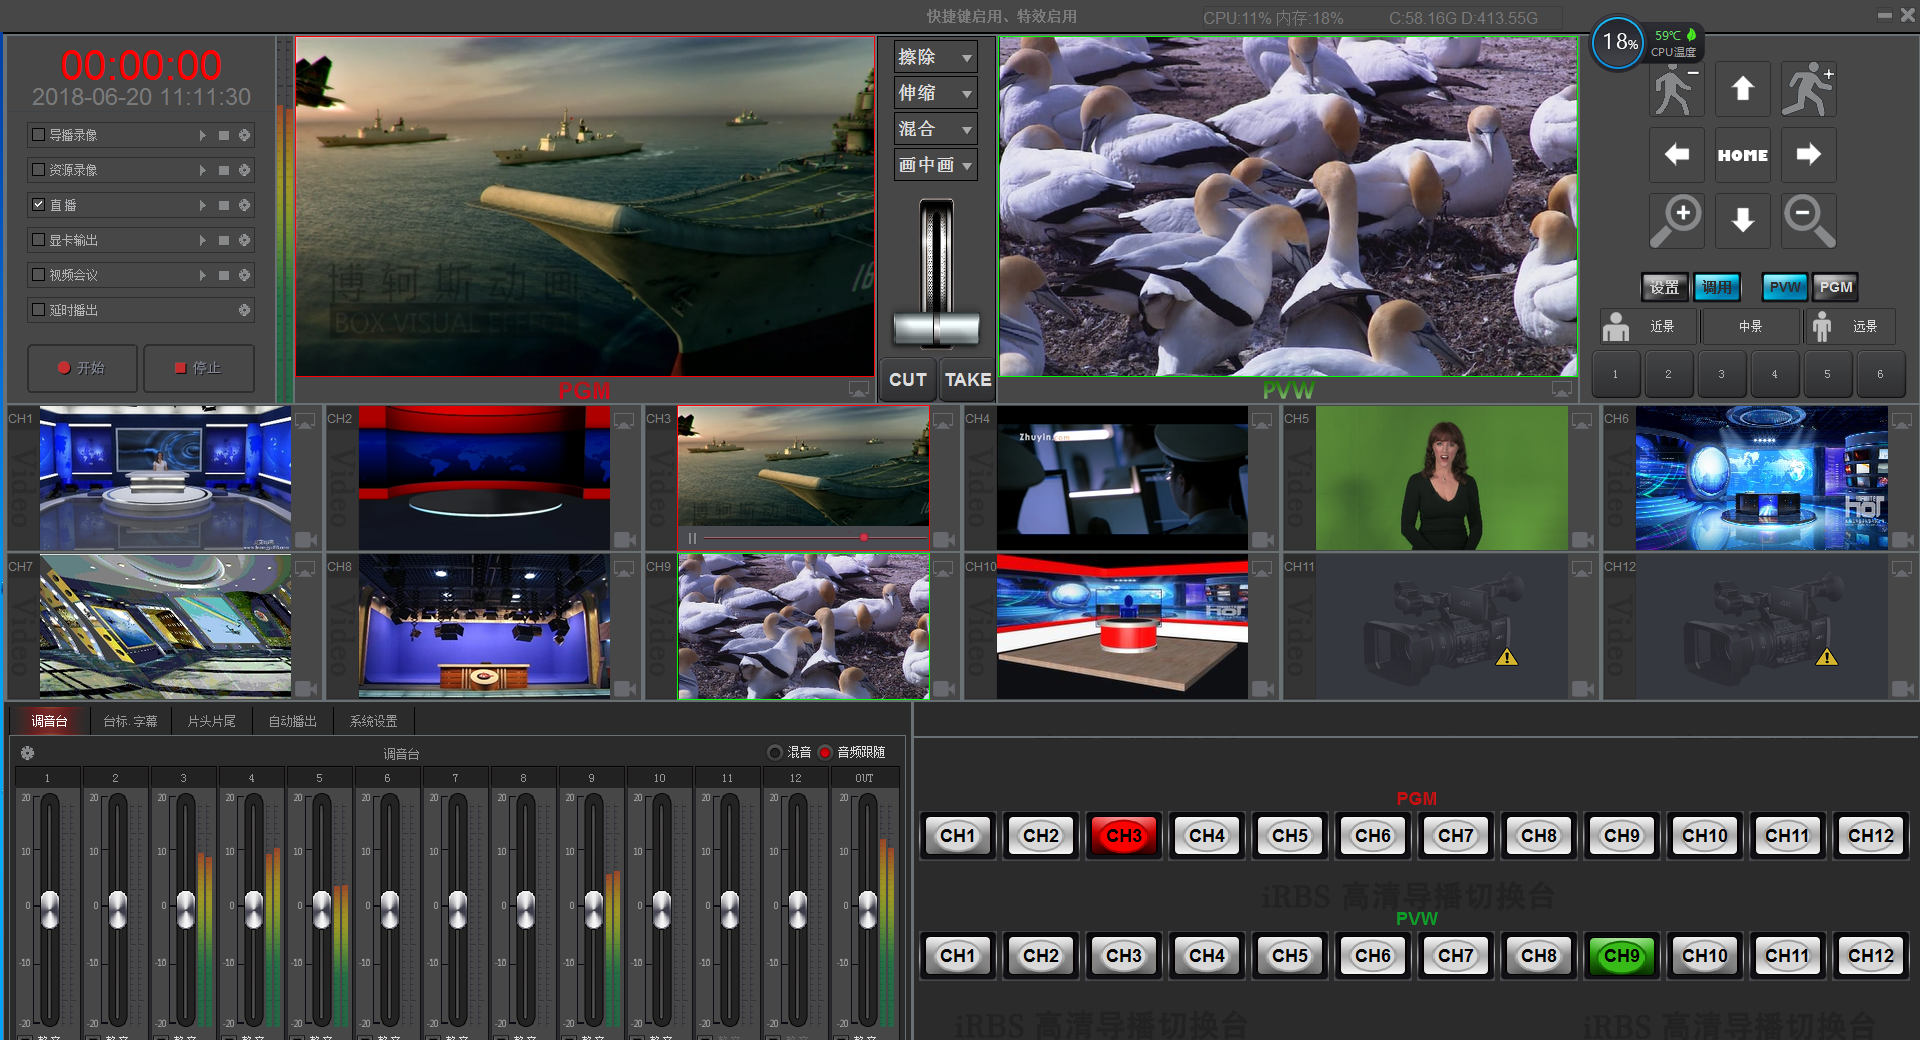This screenshot has width=1920, height=1040.
Task: Click settings gear for 直播 row
Action: pos(245,205)
